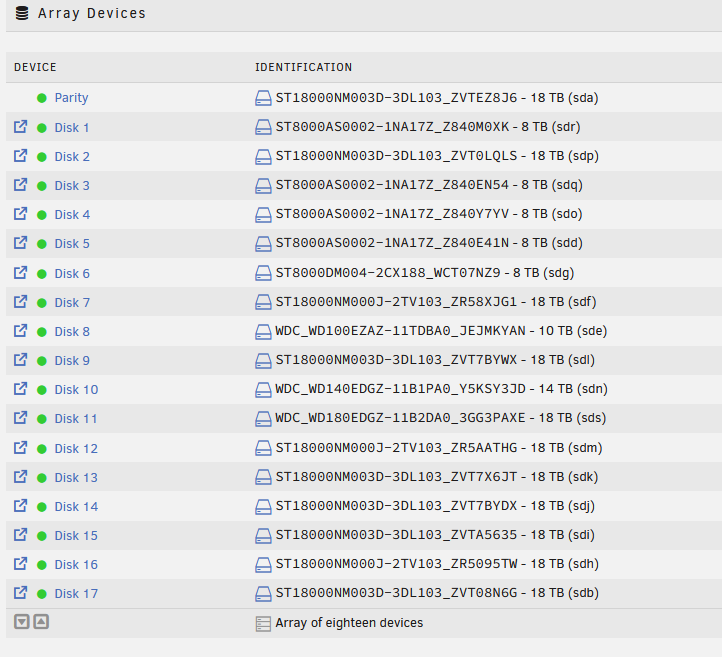This screenshot has width=722, height=657.
Task: Open Disk 6 browse icon
Action: click(x=20, y=273)
